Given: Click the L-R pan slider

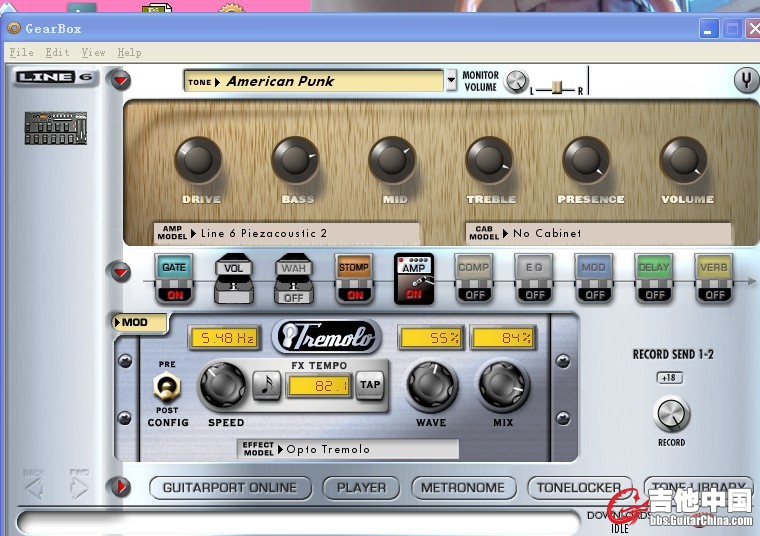Looking at the screenshot, I should point(557,88).
